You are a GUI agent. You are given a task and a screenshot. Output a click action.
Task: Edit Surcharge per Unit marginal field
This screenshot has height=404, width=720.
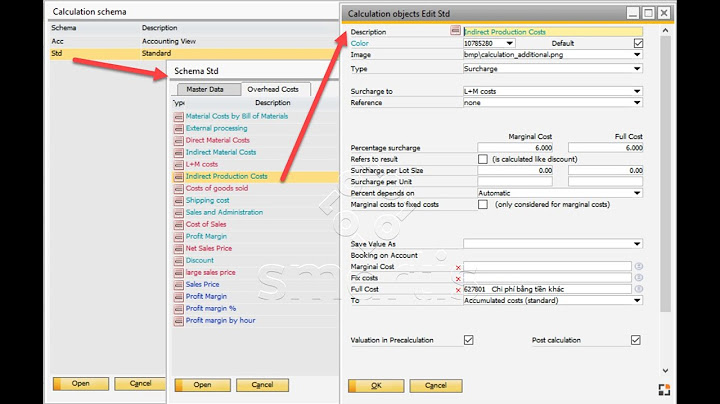[x=515, y=182]
